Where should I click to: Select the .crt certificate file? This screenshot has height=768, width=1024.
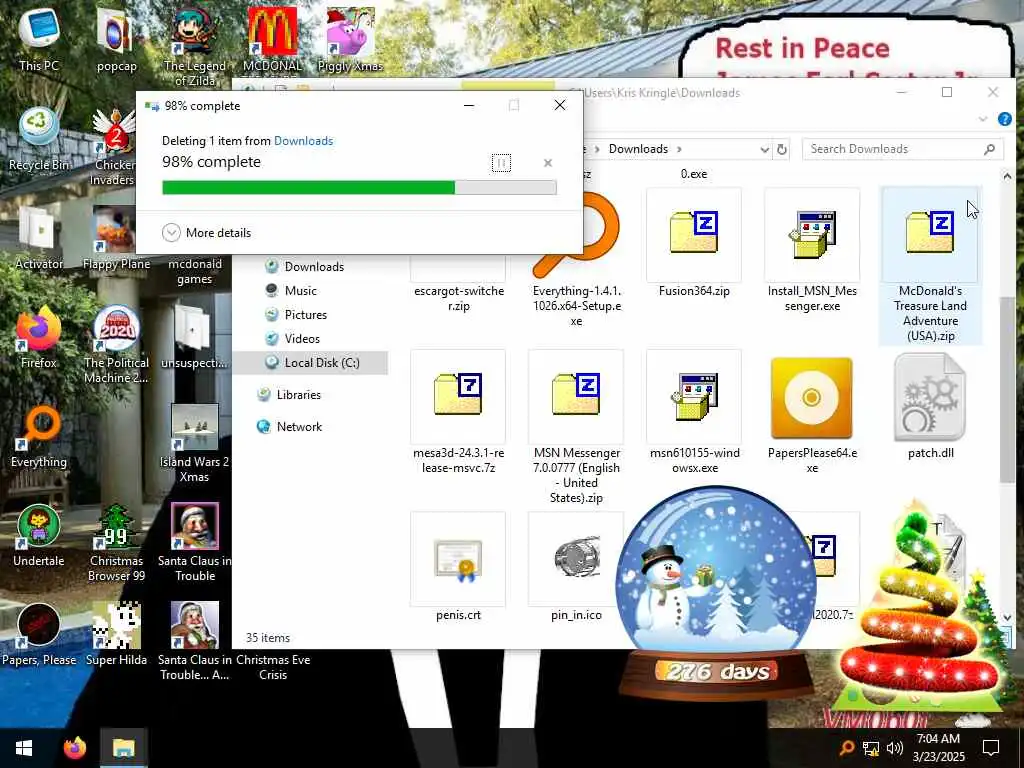pyautogui.click(x=458, y=567)
